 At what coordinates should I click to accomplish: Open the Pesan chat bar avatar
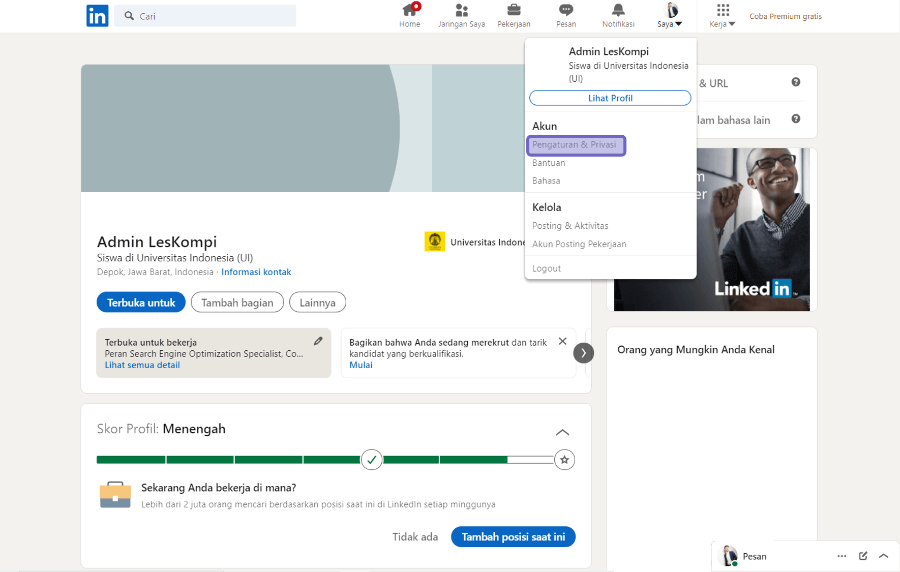(729, 556)
